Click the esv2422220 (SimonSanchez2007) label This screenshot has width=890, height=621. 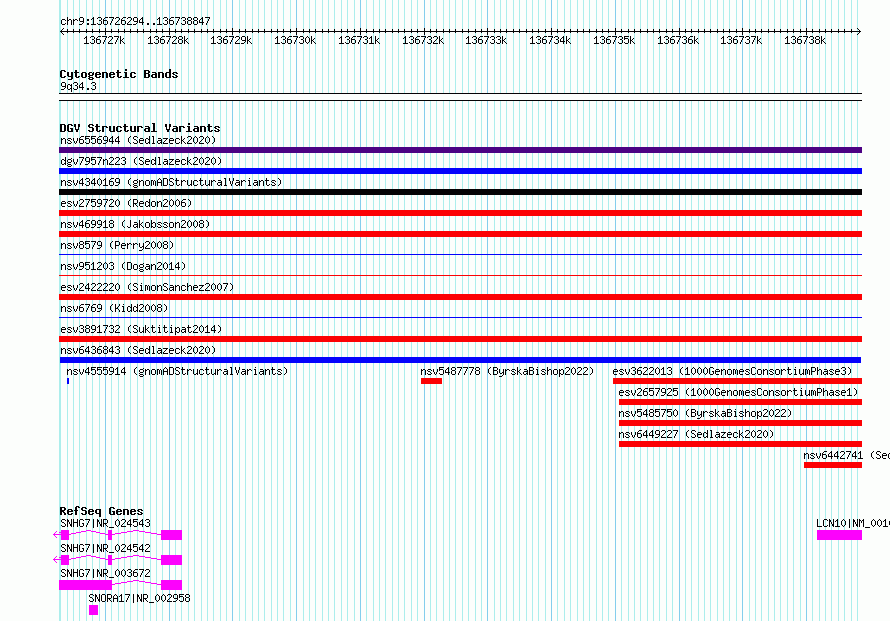click(147, 287)
